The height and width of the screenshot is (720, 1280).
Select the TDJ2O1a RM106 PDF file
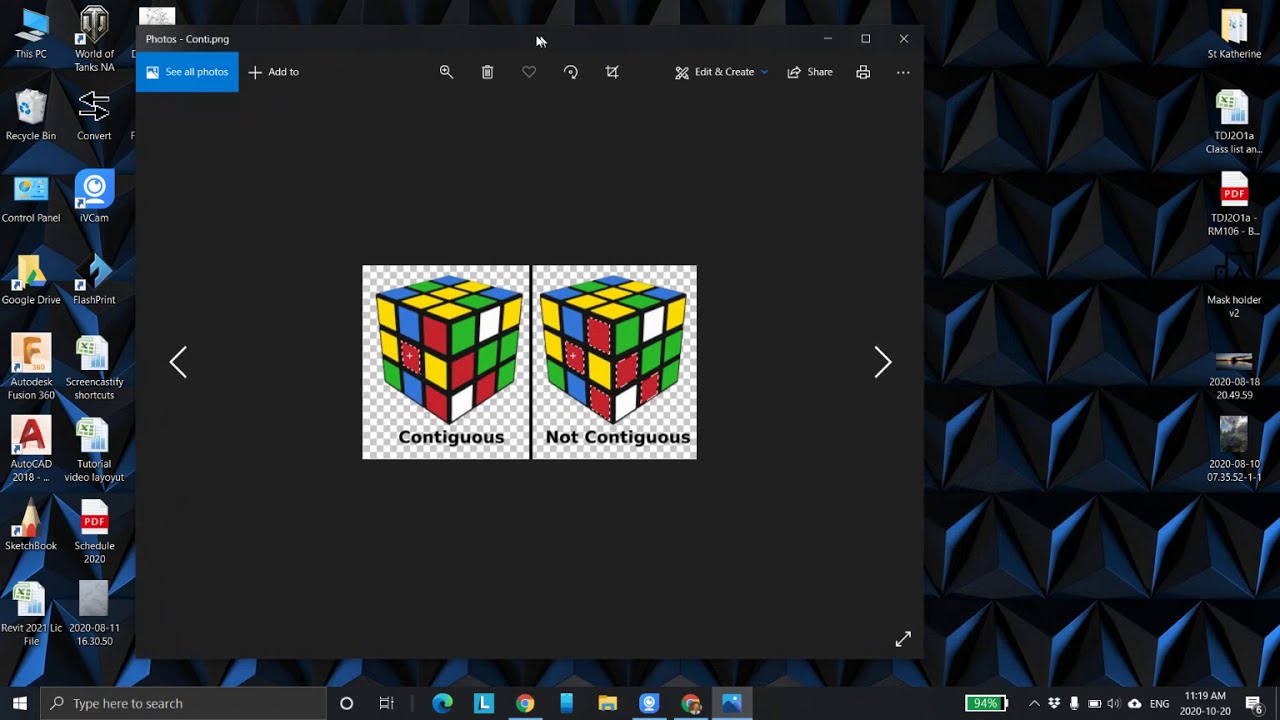1234,204
